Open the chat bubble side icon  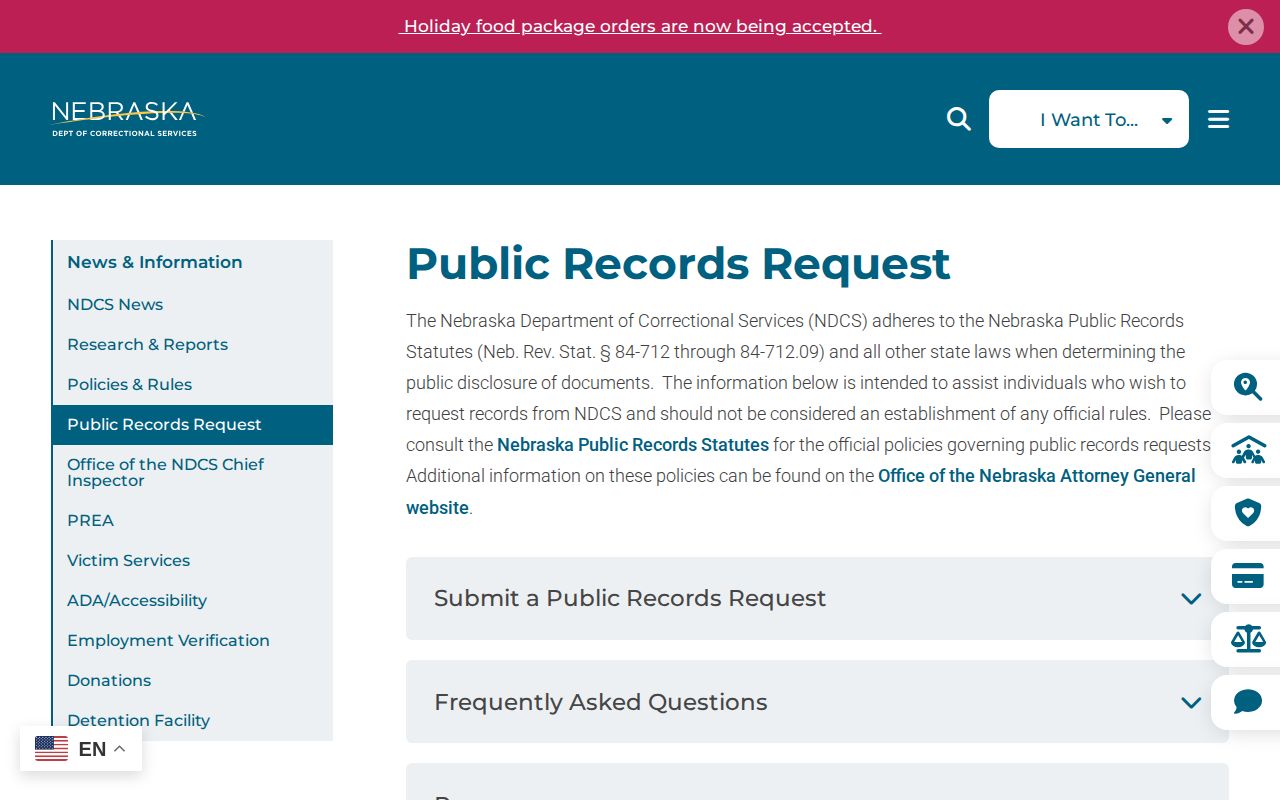tap(1247, 702)
